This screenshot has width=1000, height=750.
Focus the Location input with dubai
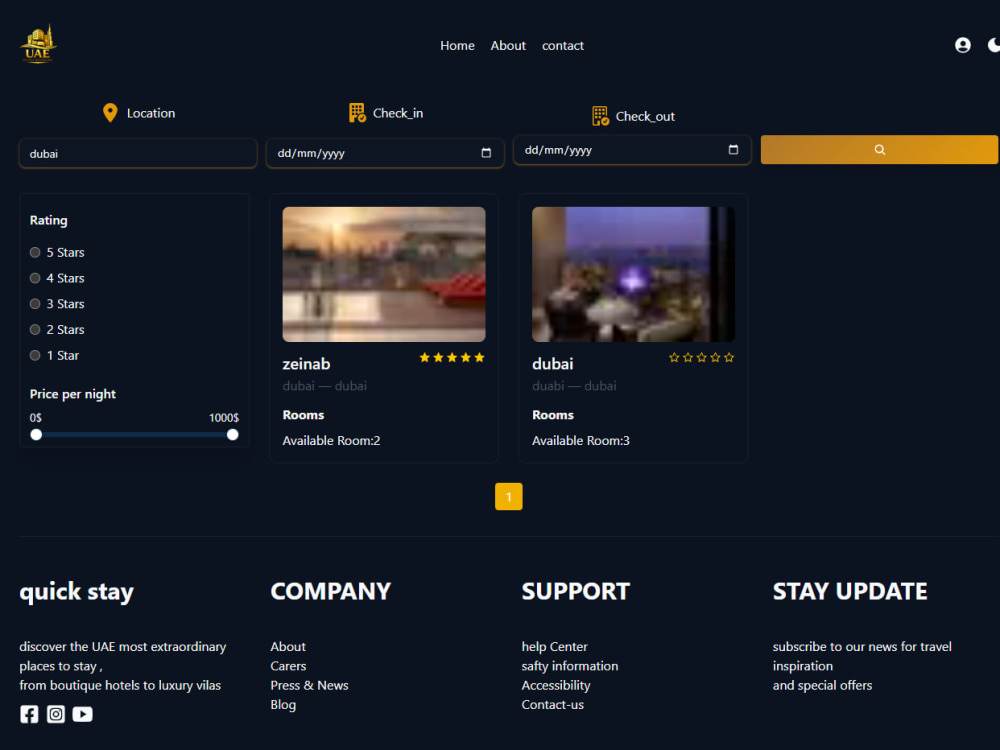138,154
